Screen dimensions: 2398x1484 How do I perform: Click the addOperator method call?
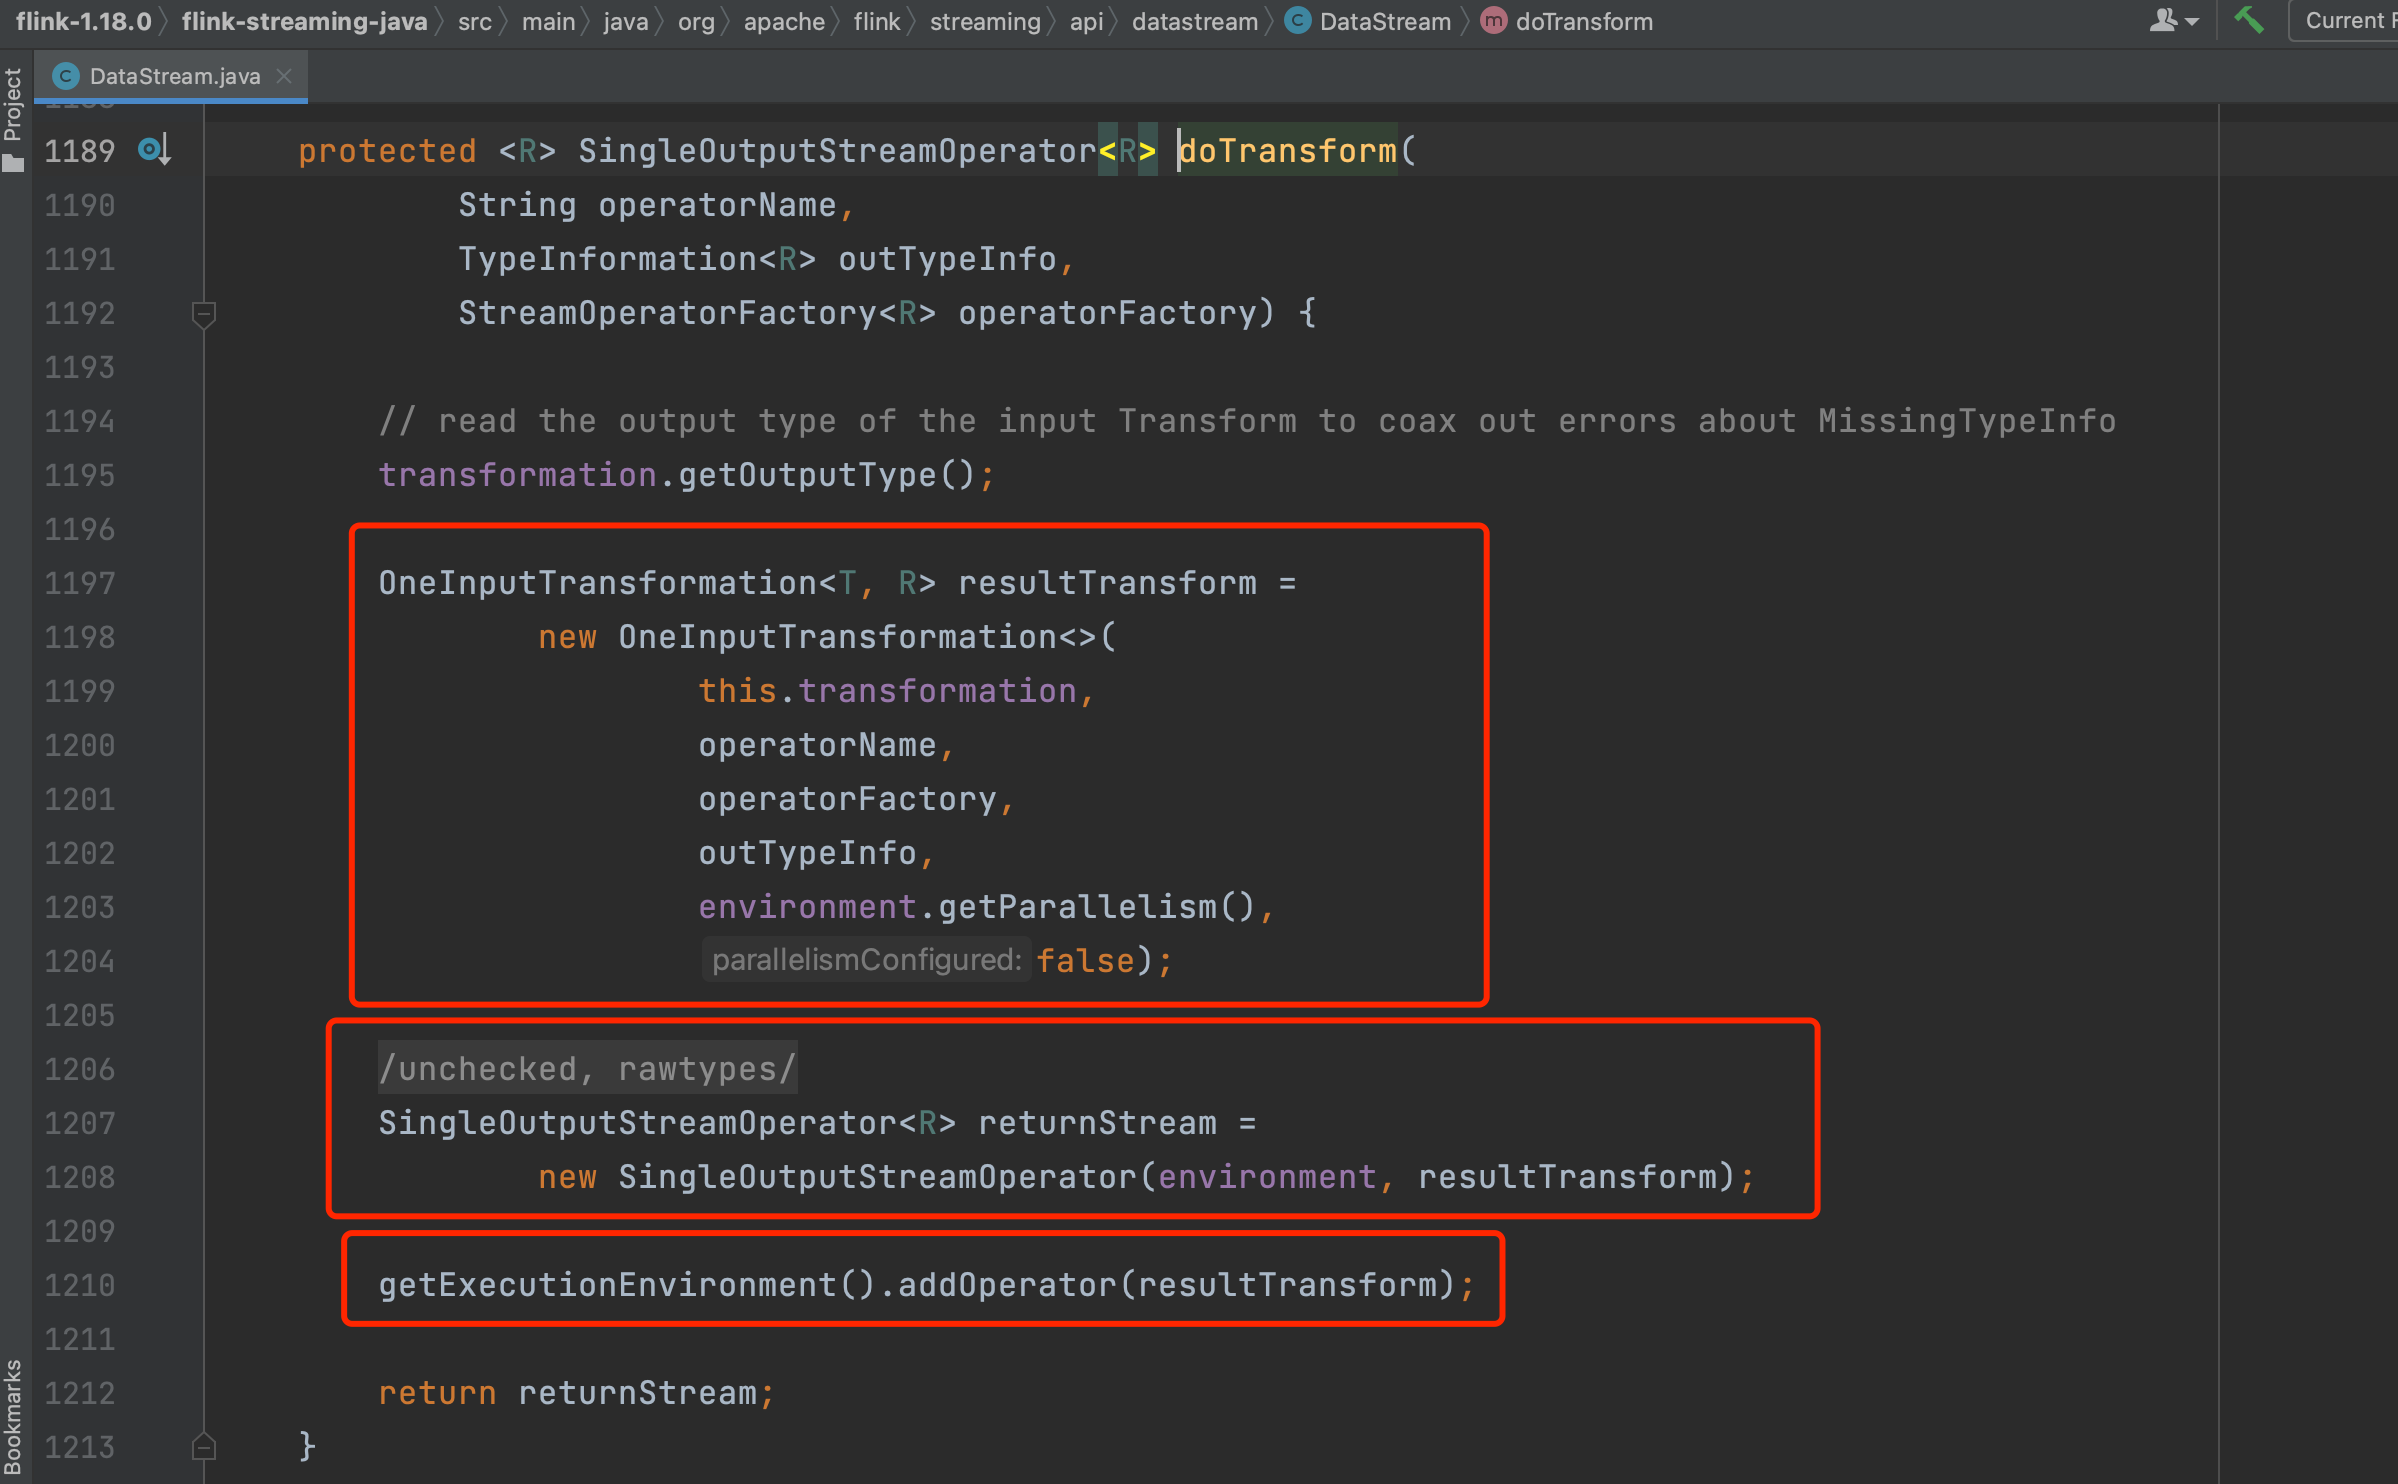coord(1006,1284)
